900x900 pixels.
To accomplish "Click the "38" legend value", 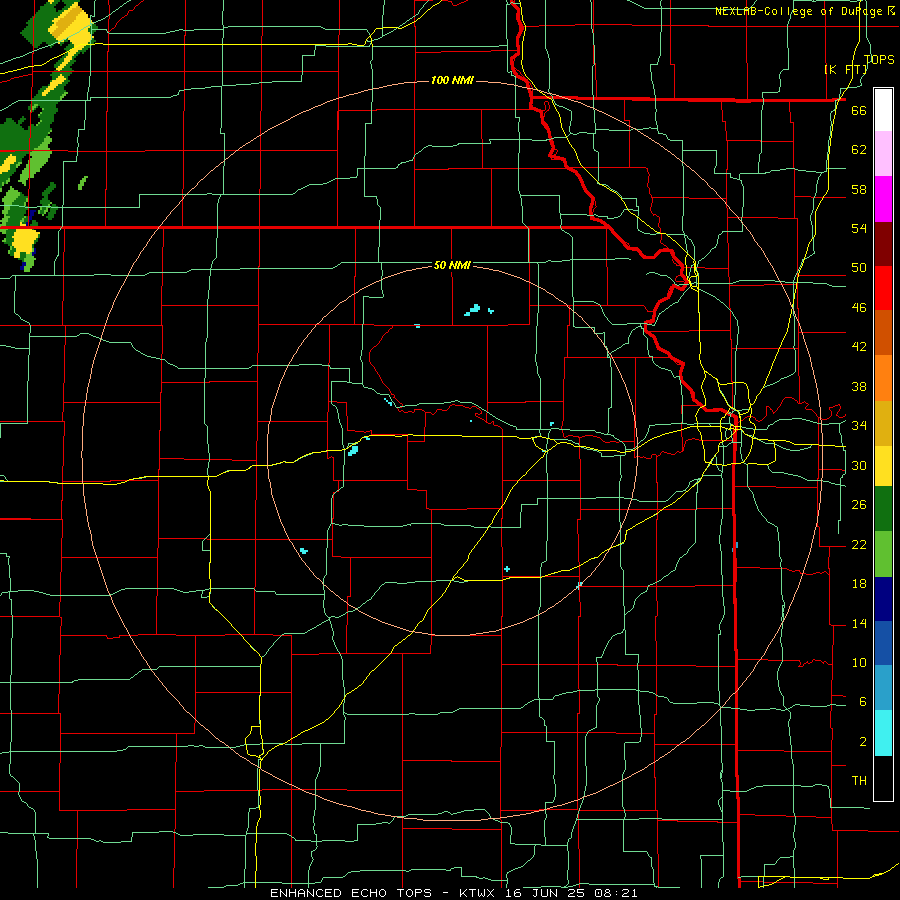I will pyautogui.click(x=859, y=386).
